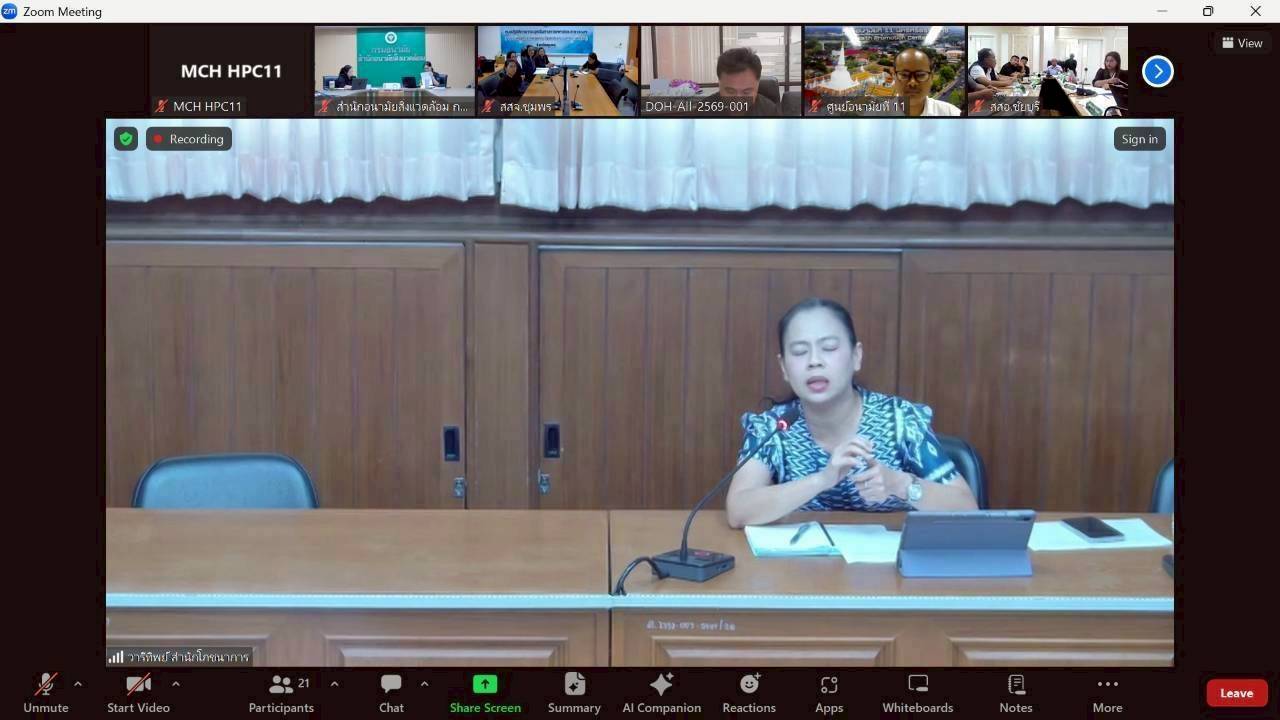Image resolution: width=1280 pixels, height=720 pixels.
Task: Open the View layout menu
Action: tap(1242, 43)
